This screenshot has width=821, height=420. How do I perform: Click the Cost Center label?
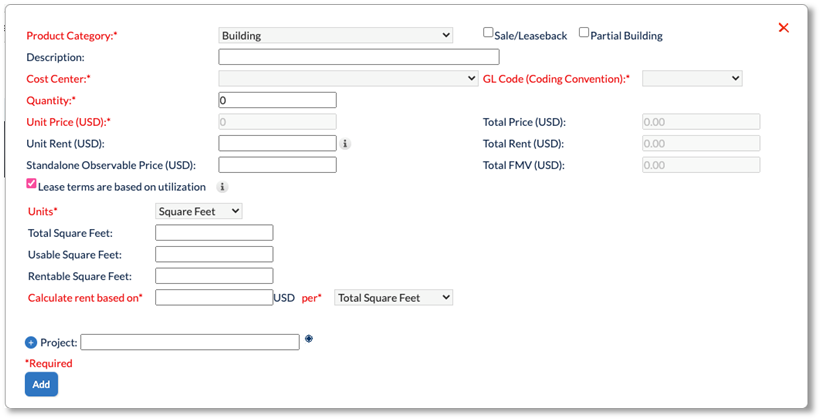coord(59,79)
